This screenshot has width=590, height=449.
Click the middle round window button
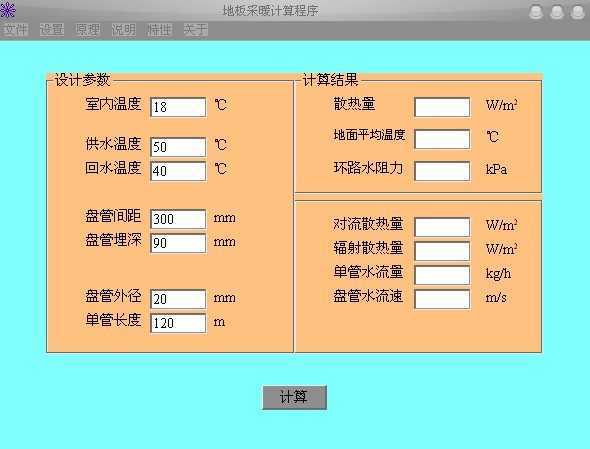pos(557,12)
